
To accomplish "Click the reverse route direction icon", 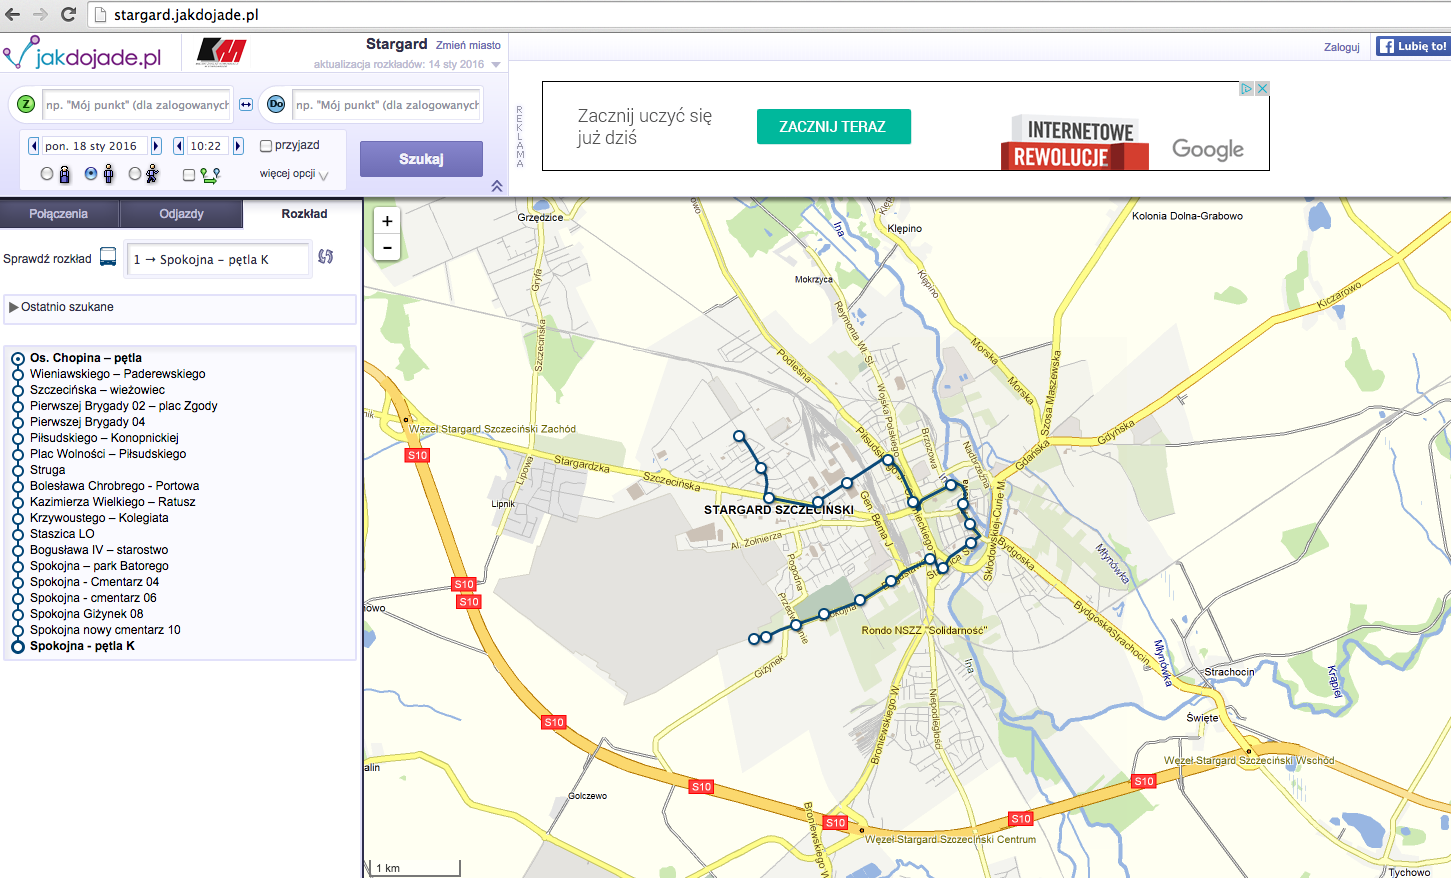I will tap(326, 257).
